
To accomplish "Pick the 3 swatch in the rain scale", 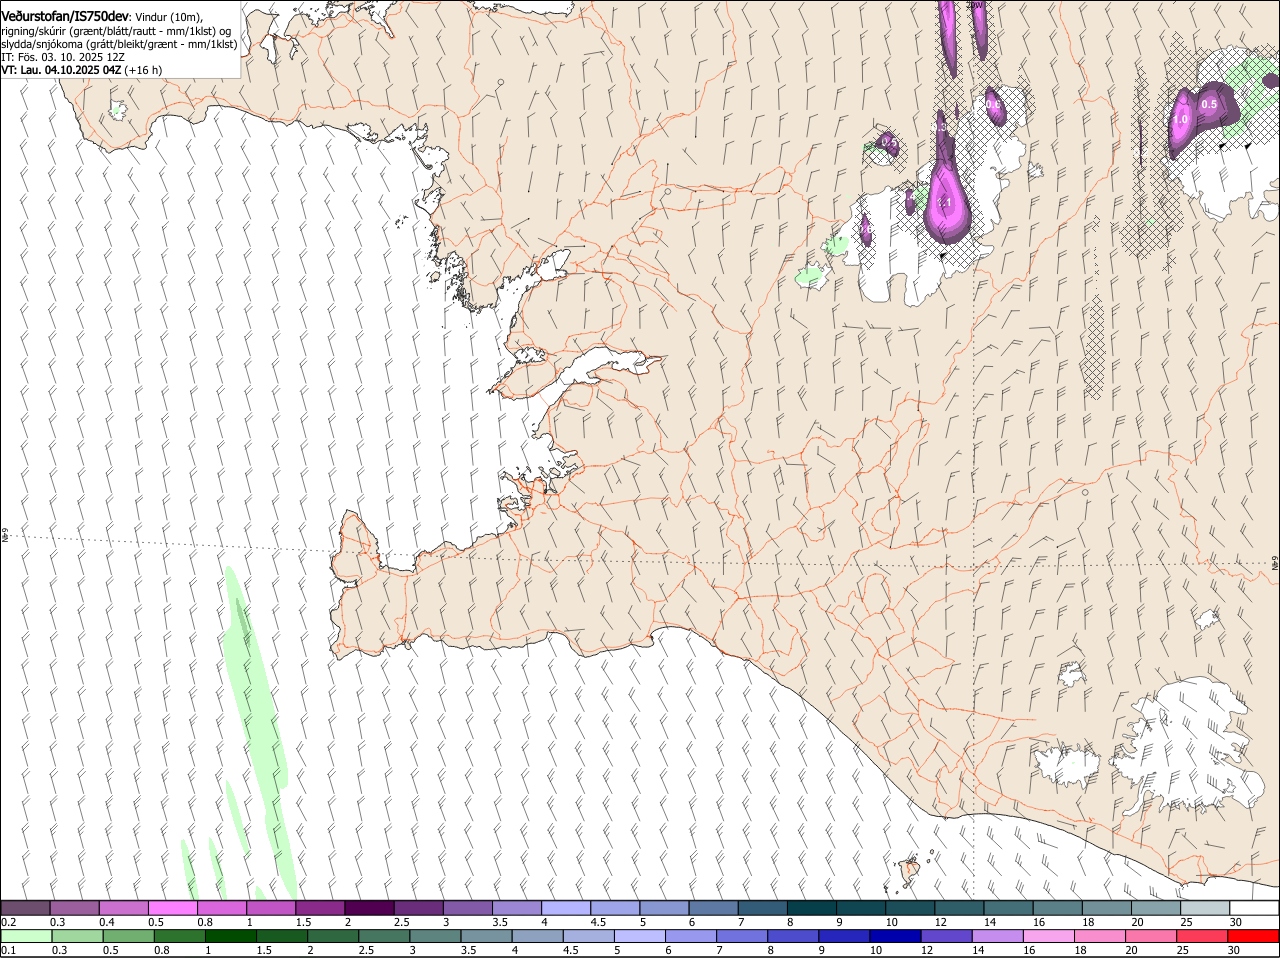I will [x=435, y=937].
